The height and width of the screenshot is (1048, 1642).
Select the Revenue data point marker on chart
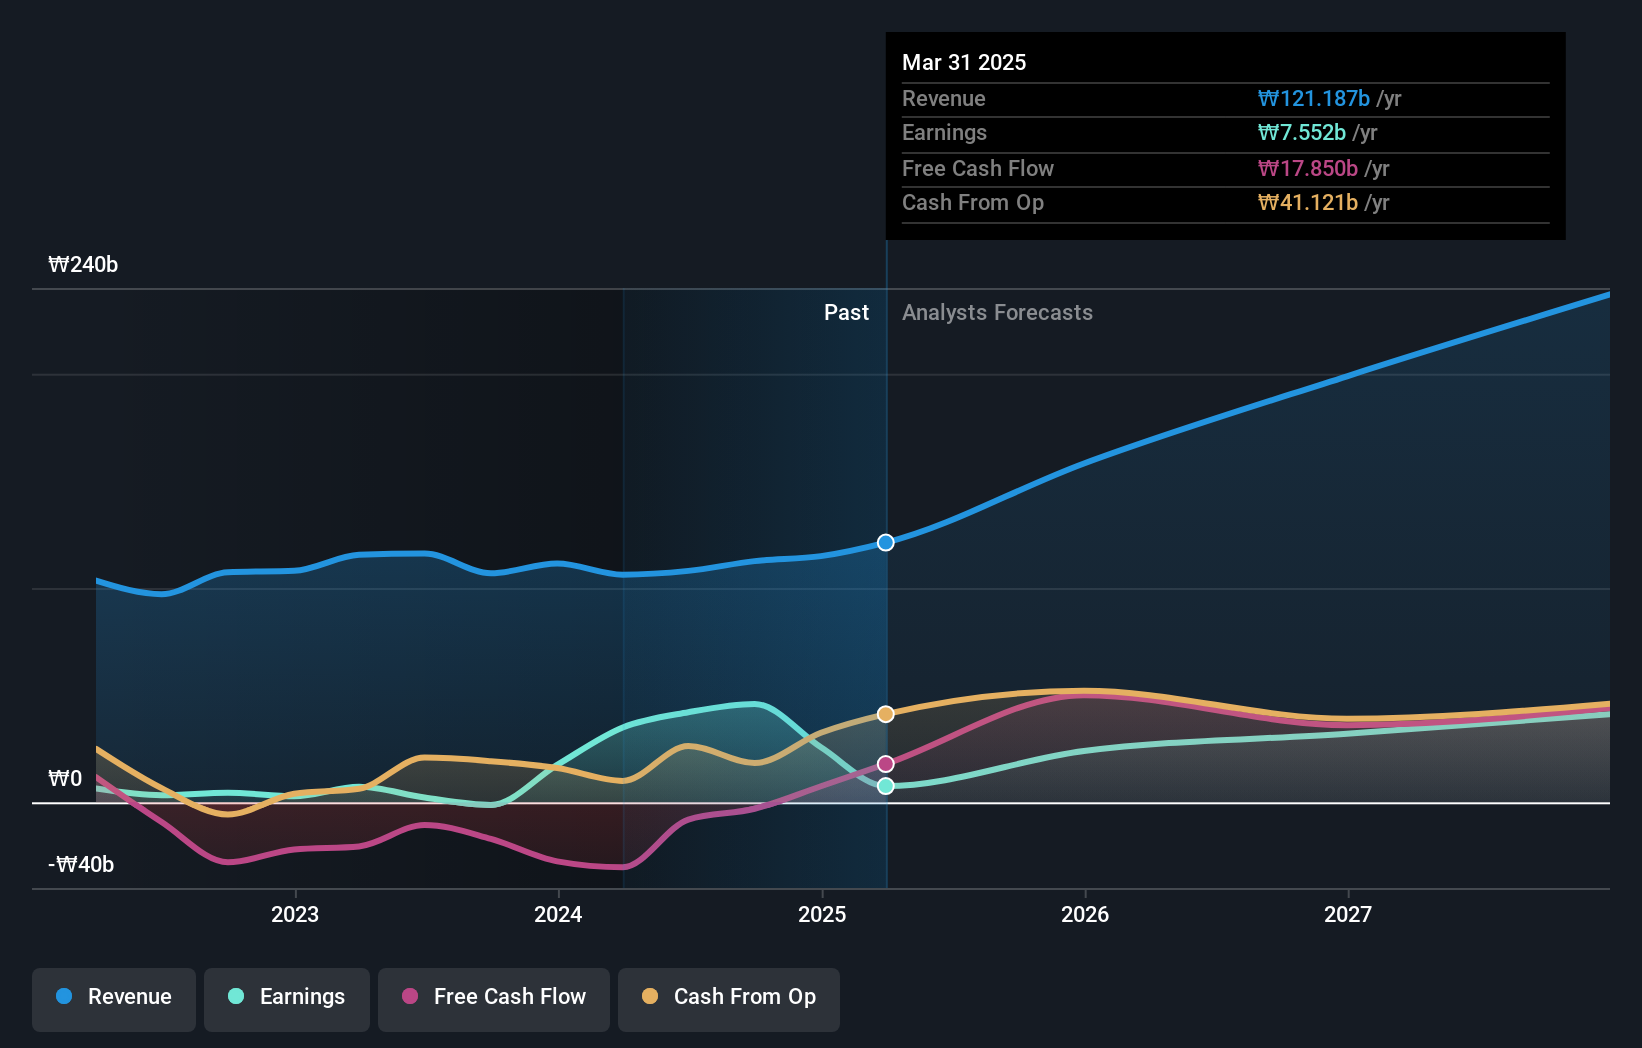pos(886,542)
